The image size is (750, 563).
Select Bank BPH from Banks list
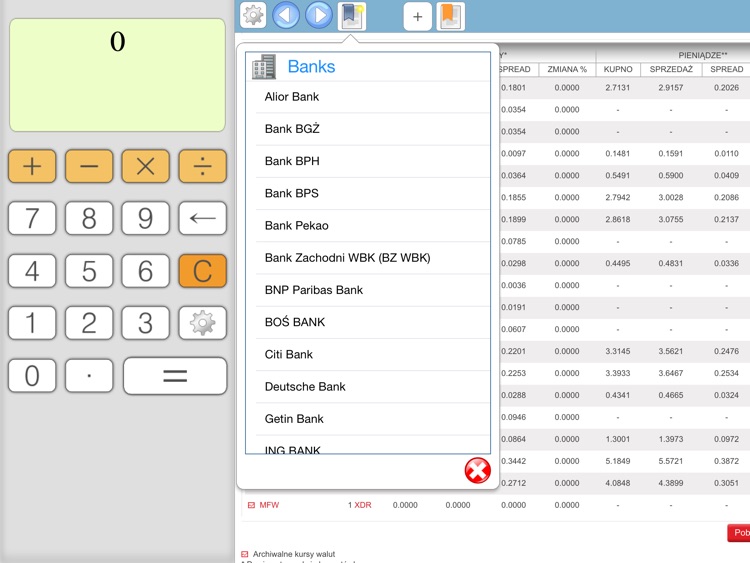(368, 161)
